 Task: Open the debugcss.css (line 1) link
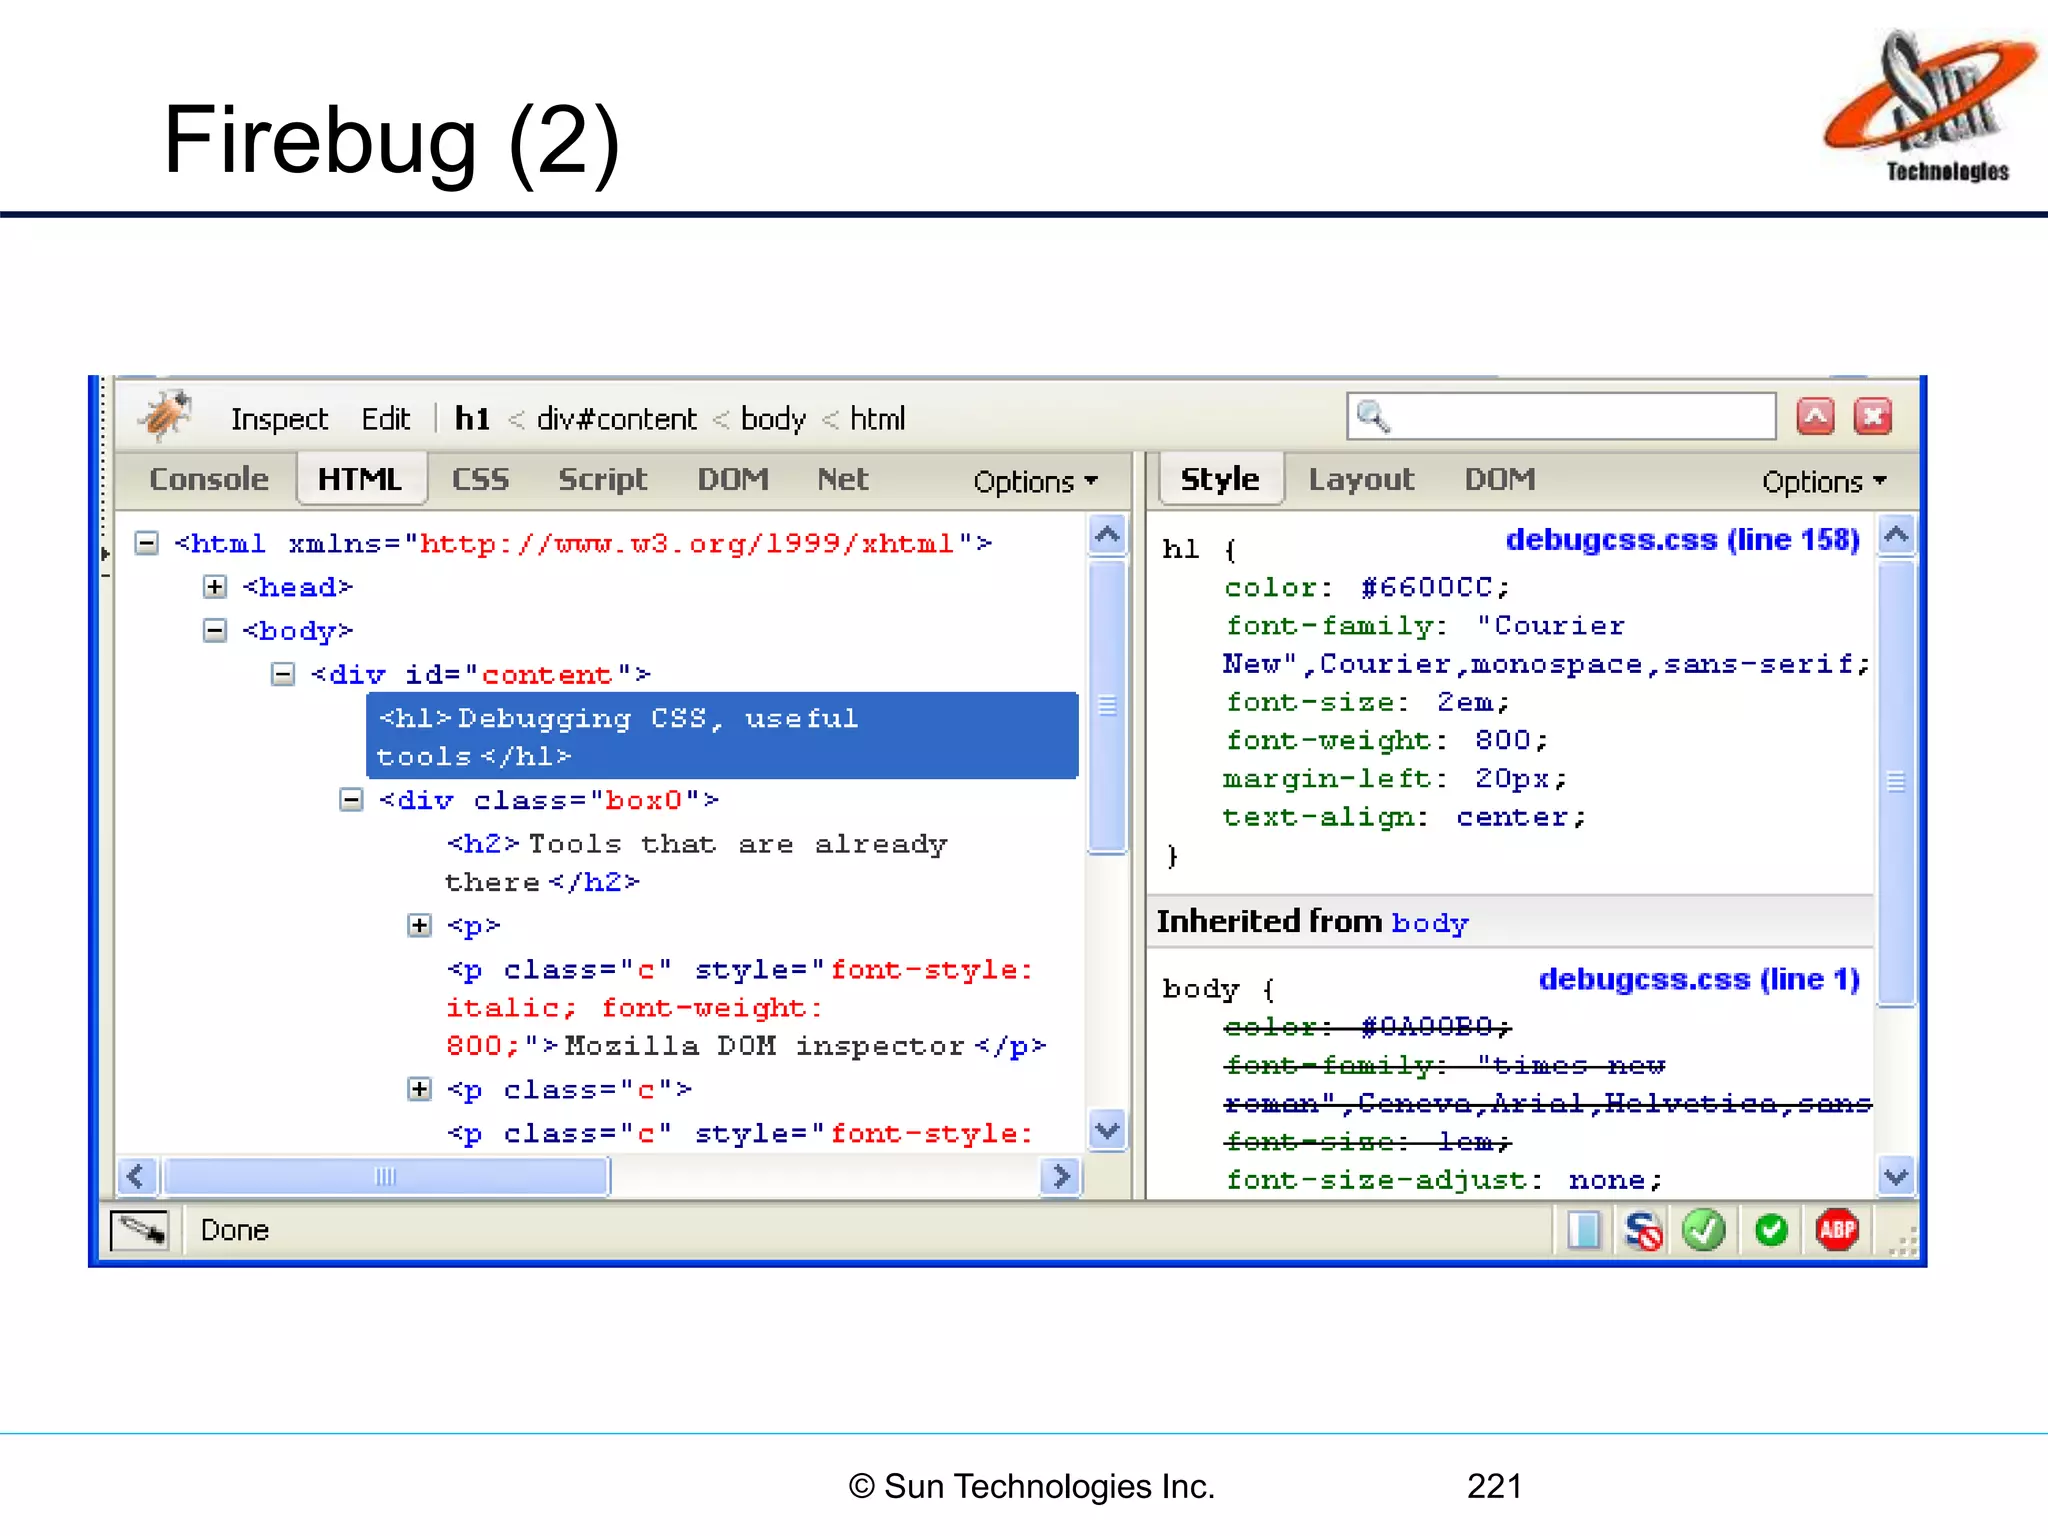pos(1699,979)
